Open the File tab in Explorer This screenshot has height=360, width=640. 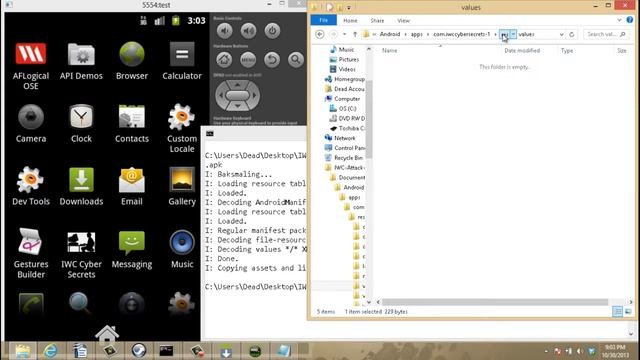(x=324, y=20)
